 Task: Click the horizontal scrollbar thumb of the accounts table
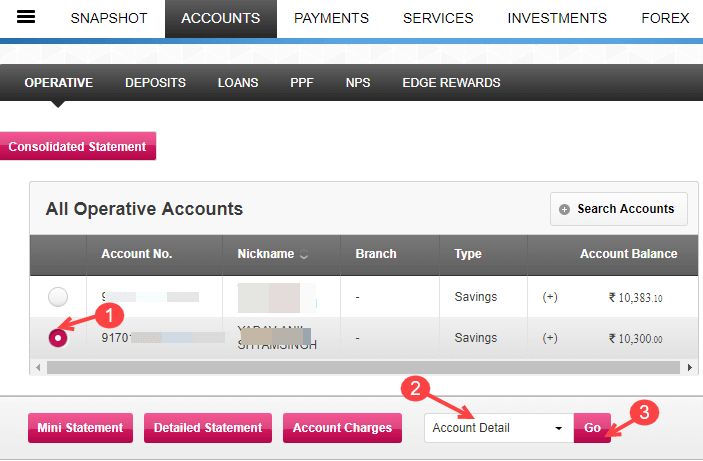(363, 368)
